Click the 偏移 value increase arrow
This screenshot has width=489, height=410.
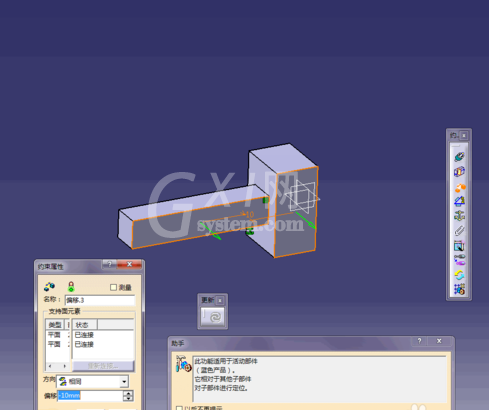pos(128,393)
